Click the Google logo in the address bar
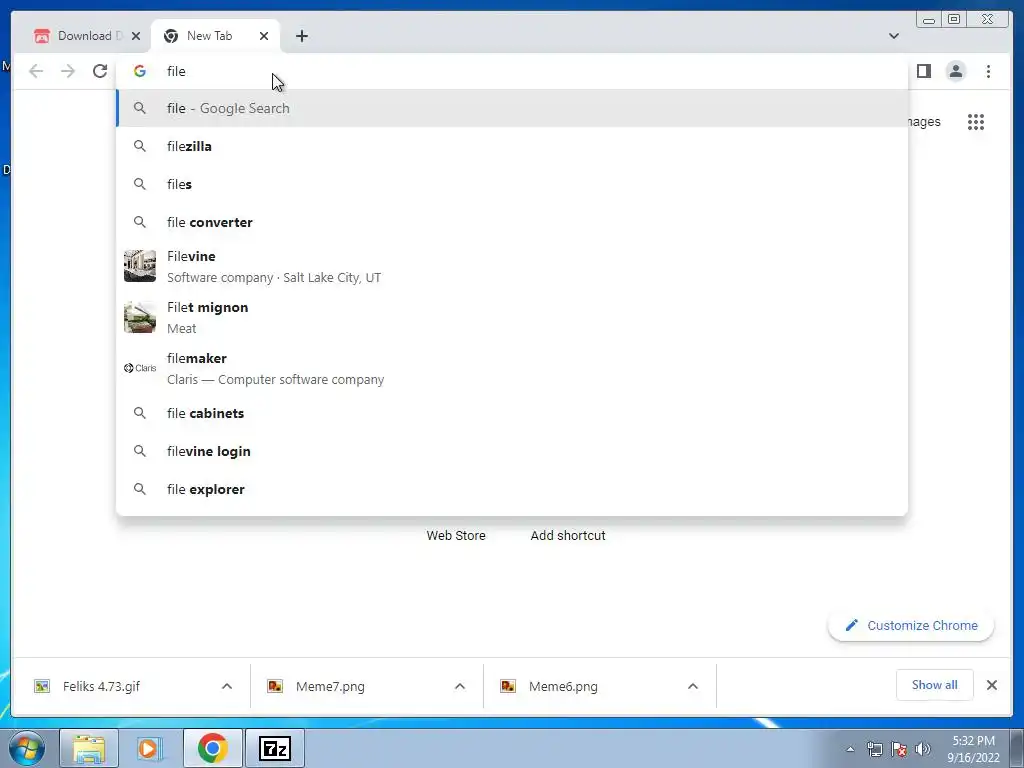 click(140, 71)
